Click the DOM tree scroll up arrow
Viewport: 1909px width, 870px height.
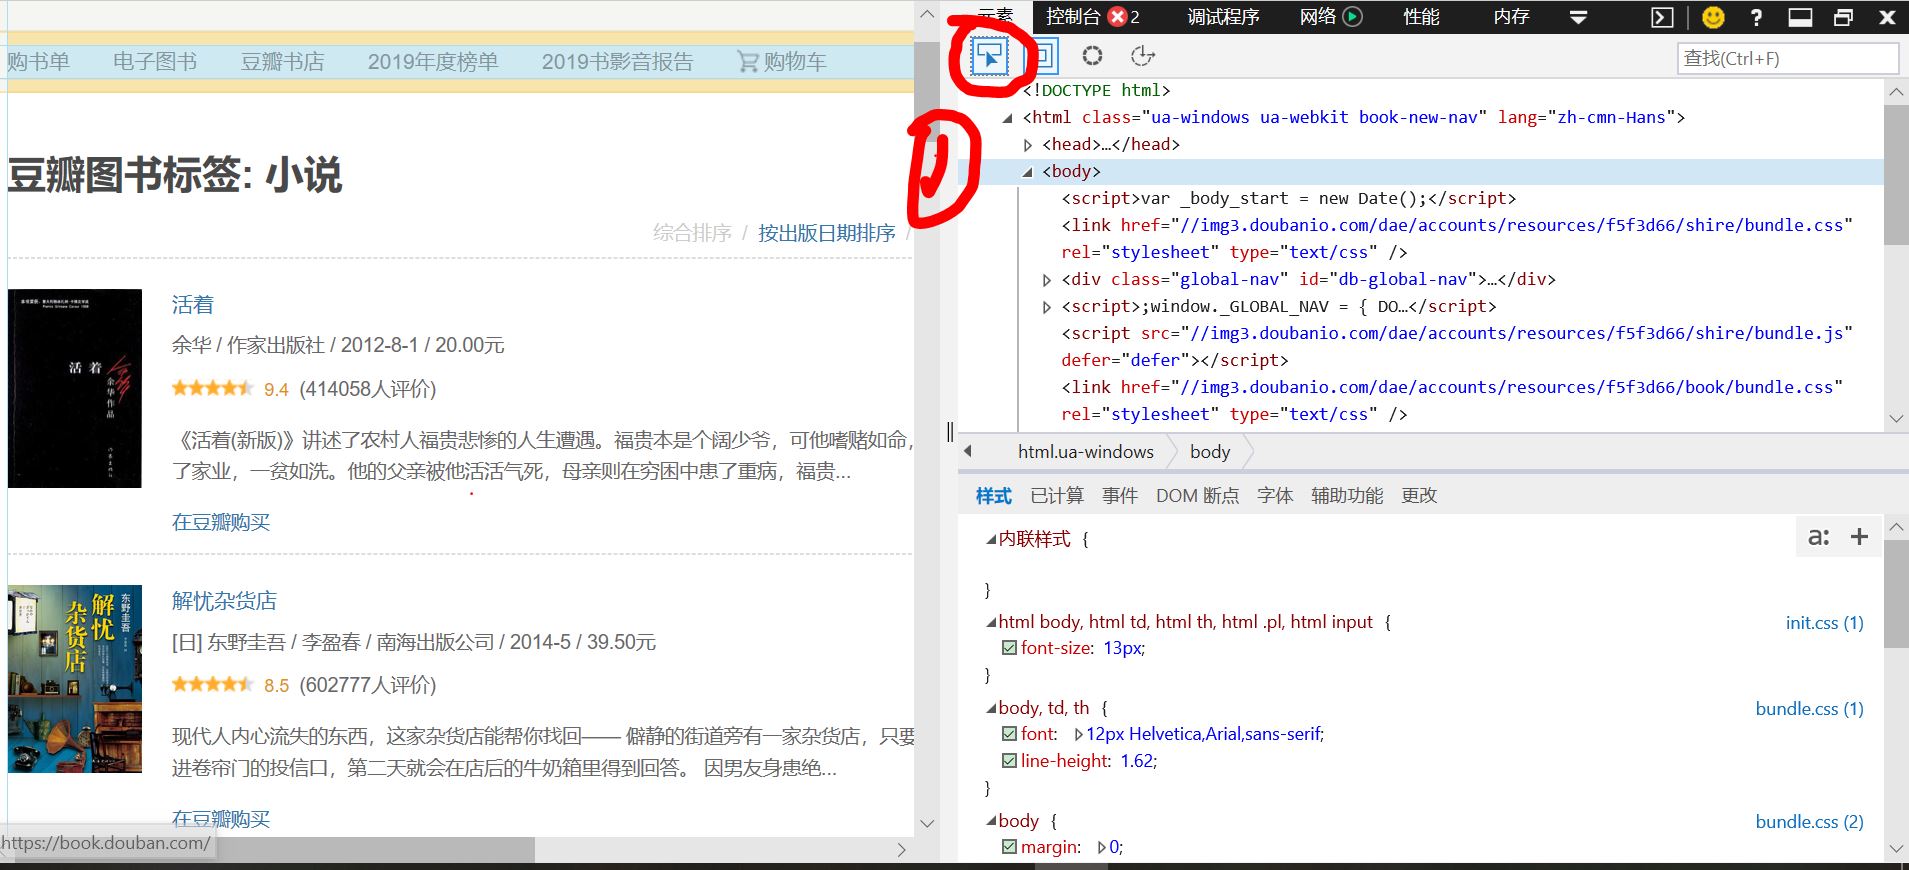click(x=1896, y=92)
